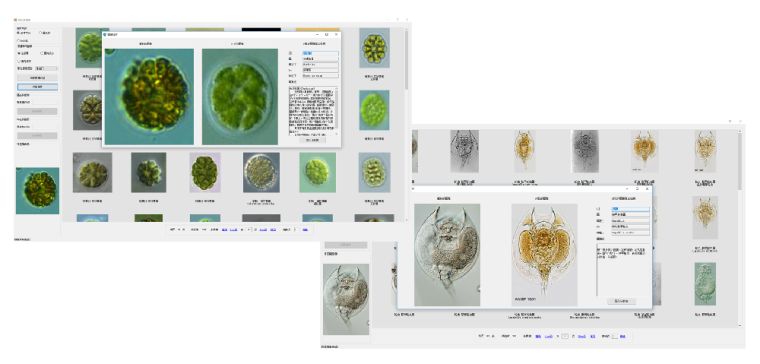This screenshot has height=364, width=760.
Task: Select the dark green algae thumbnail on lavender background
Action: [205, 173]
